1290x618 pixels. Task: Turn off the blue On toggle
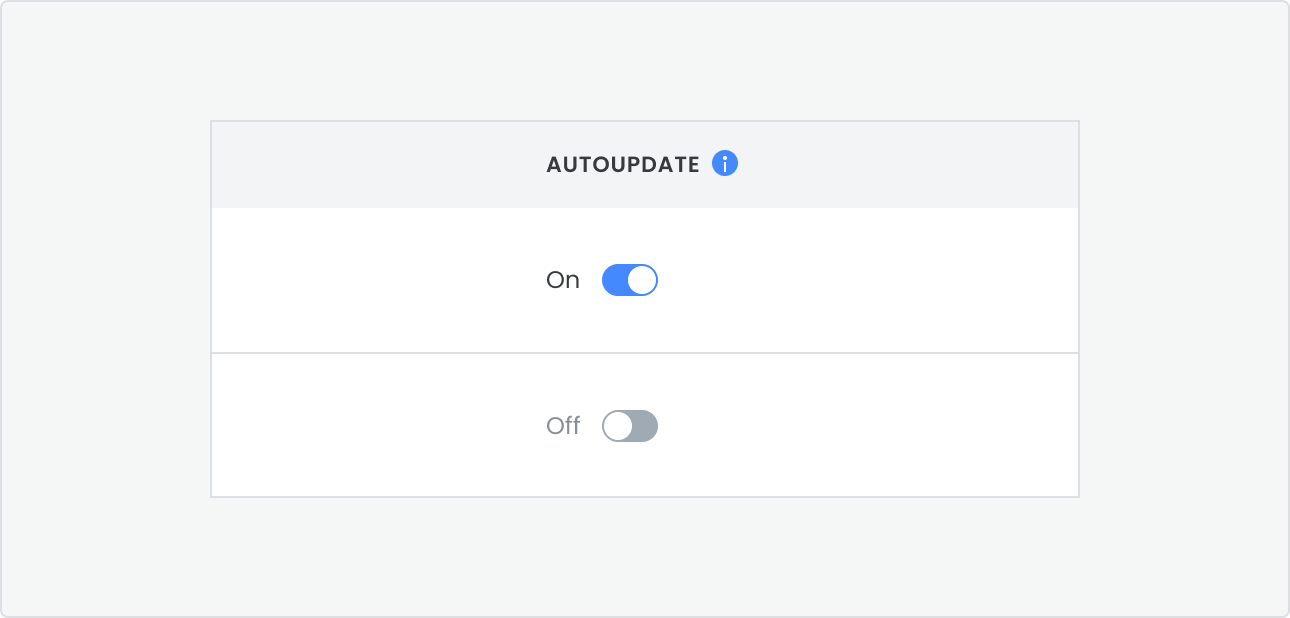tap(629, 280)
